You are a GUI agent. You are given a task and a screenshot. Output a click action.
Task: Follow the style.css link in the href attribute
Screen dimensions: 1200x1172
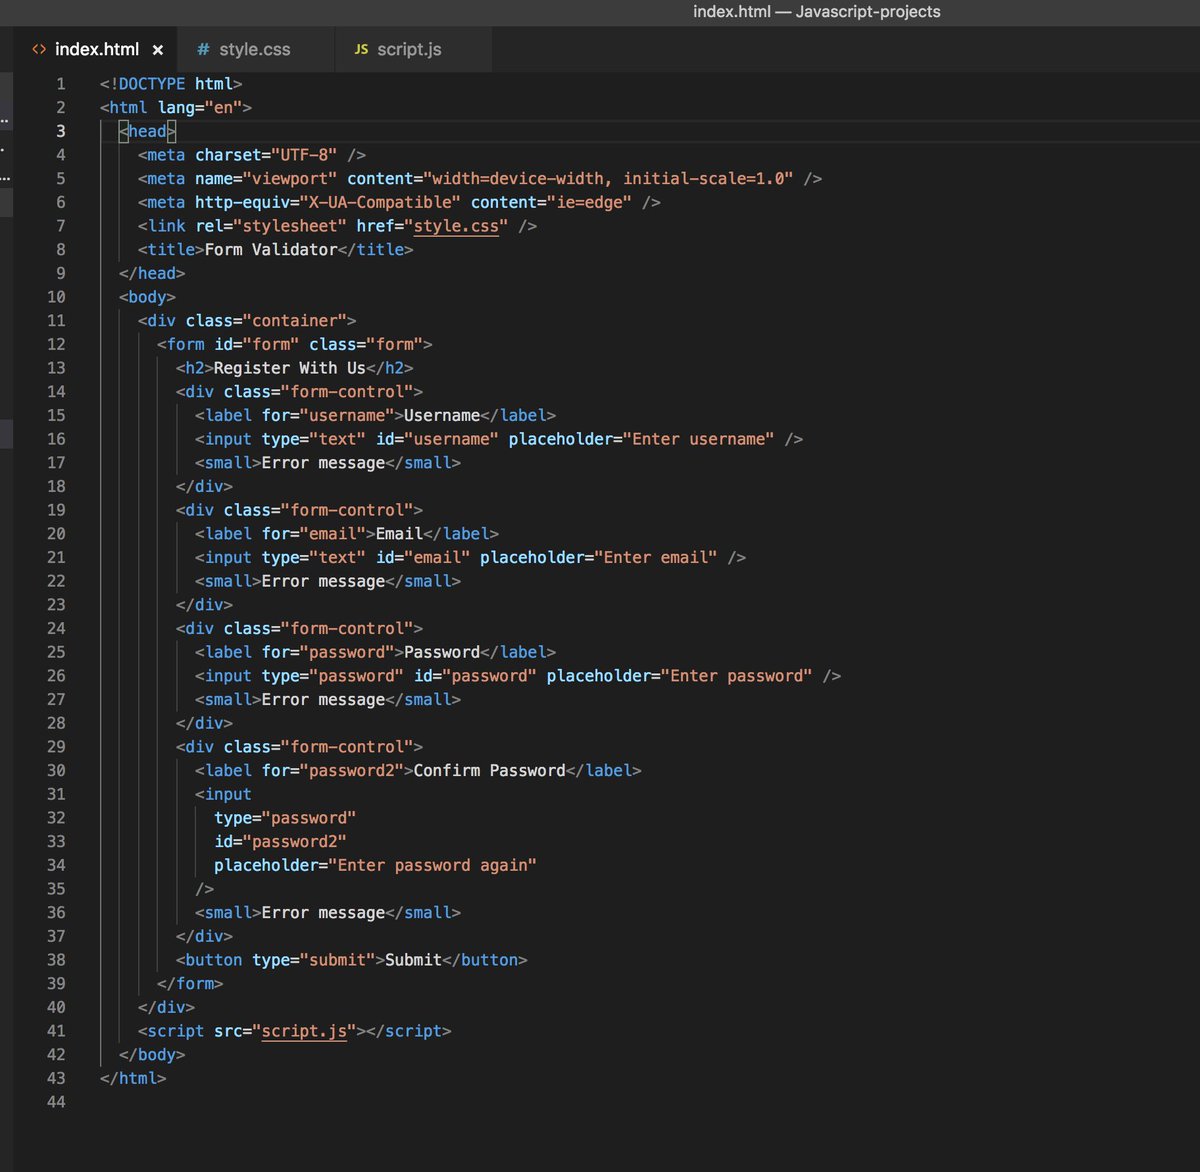[456, 226]
